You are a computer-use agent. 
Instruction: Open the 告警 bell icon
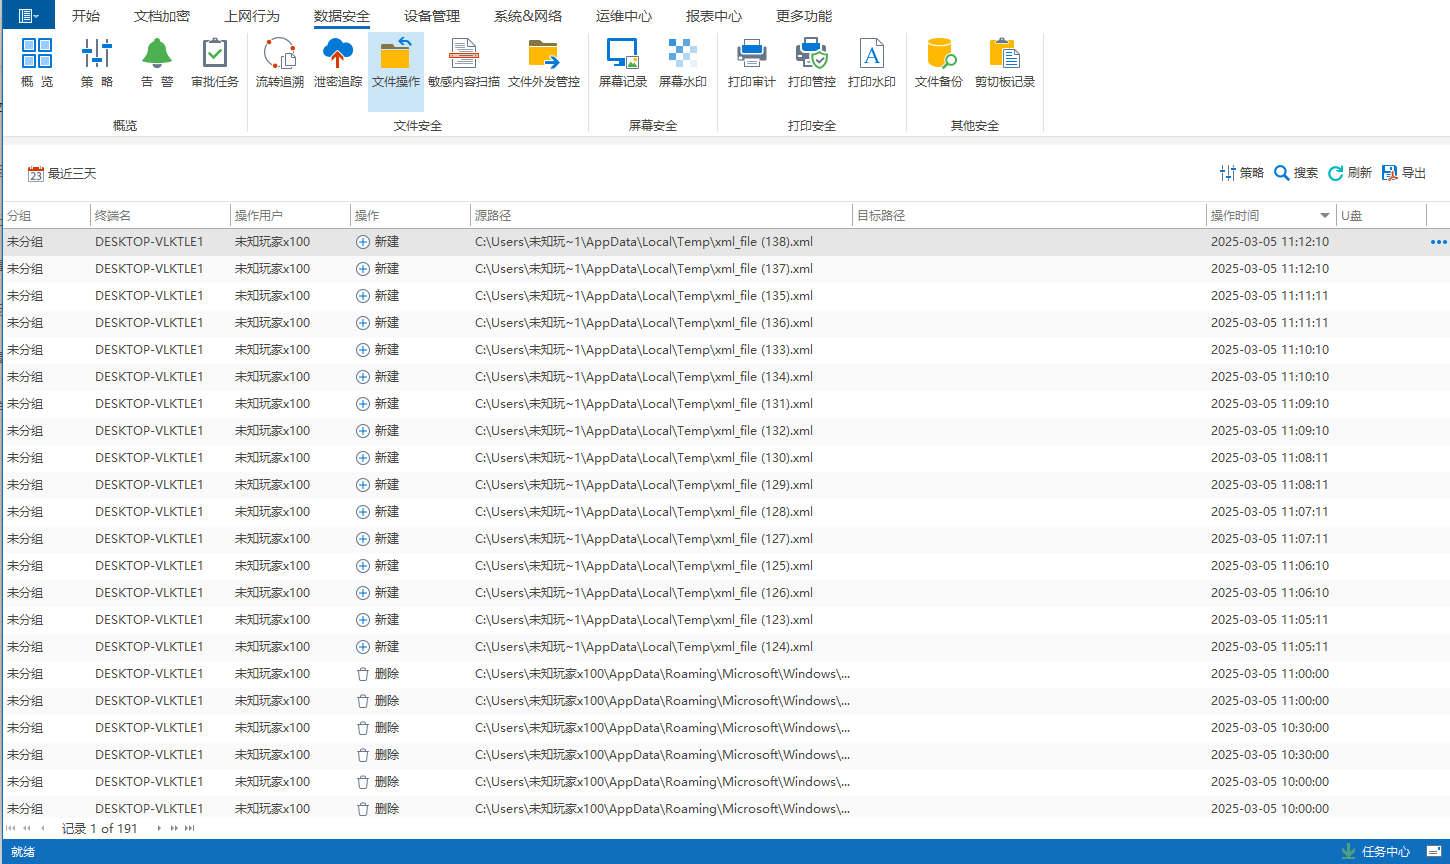tap(156, 64)
